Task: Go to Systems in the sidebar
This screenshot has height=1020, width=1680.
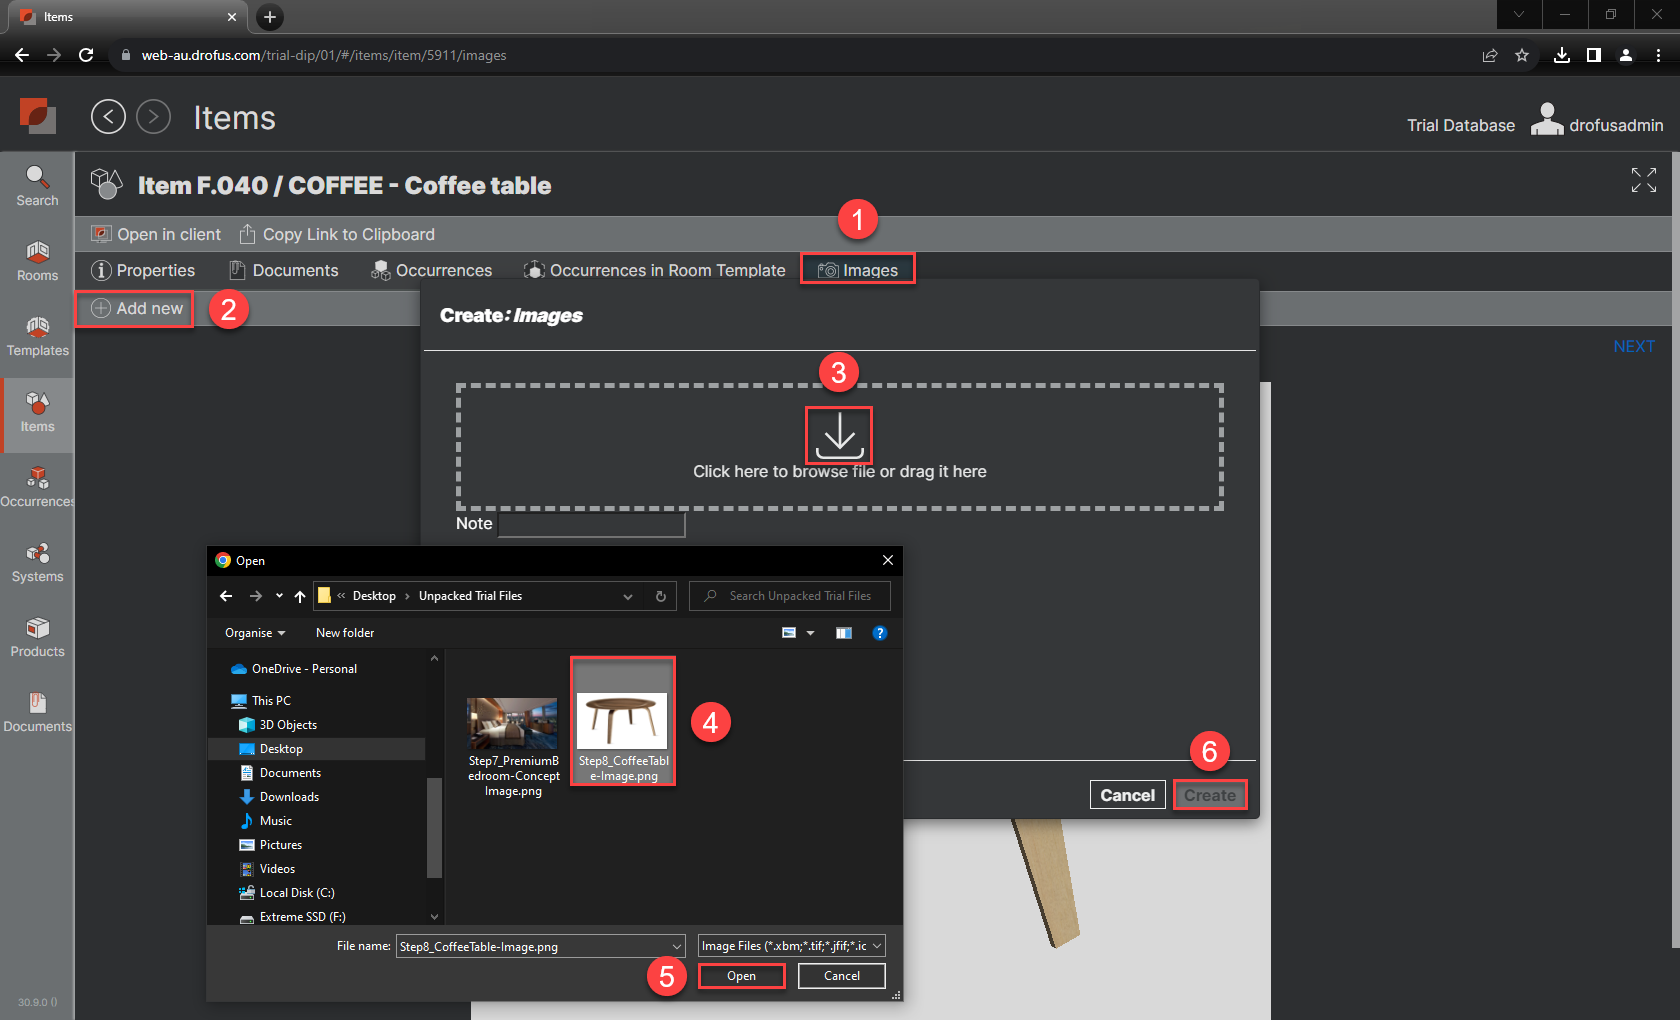Action: point(37,562)
